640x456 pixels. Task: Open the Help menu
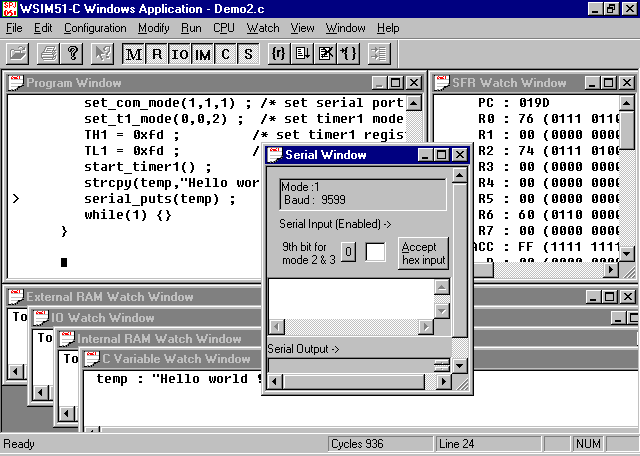click(388, 28)
